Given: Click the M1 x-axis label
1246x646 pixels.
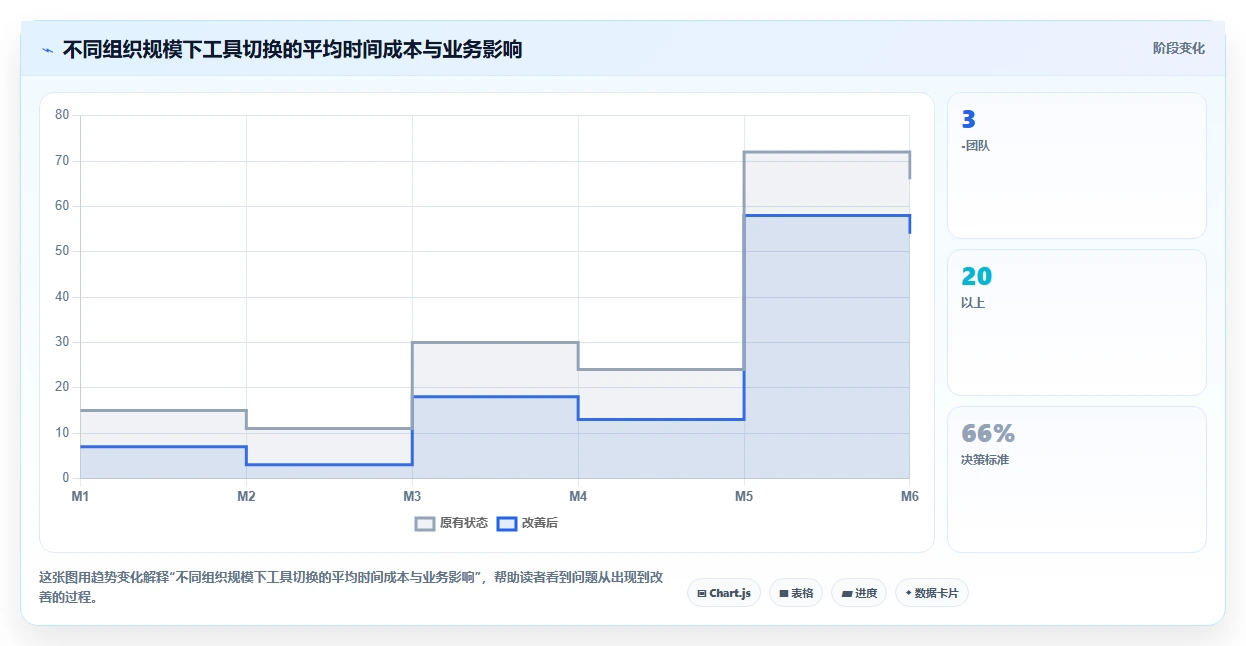Looking at the screenshot, I should (80, 496).
